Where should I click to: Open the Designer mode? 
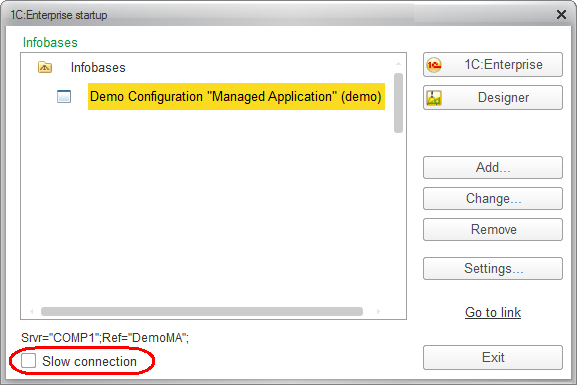point(493,98)
